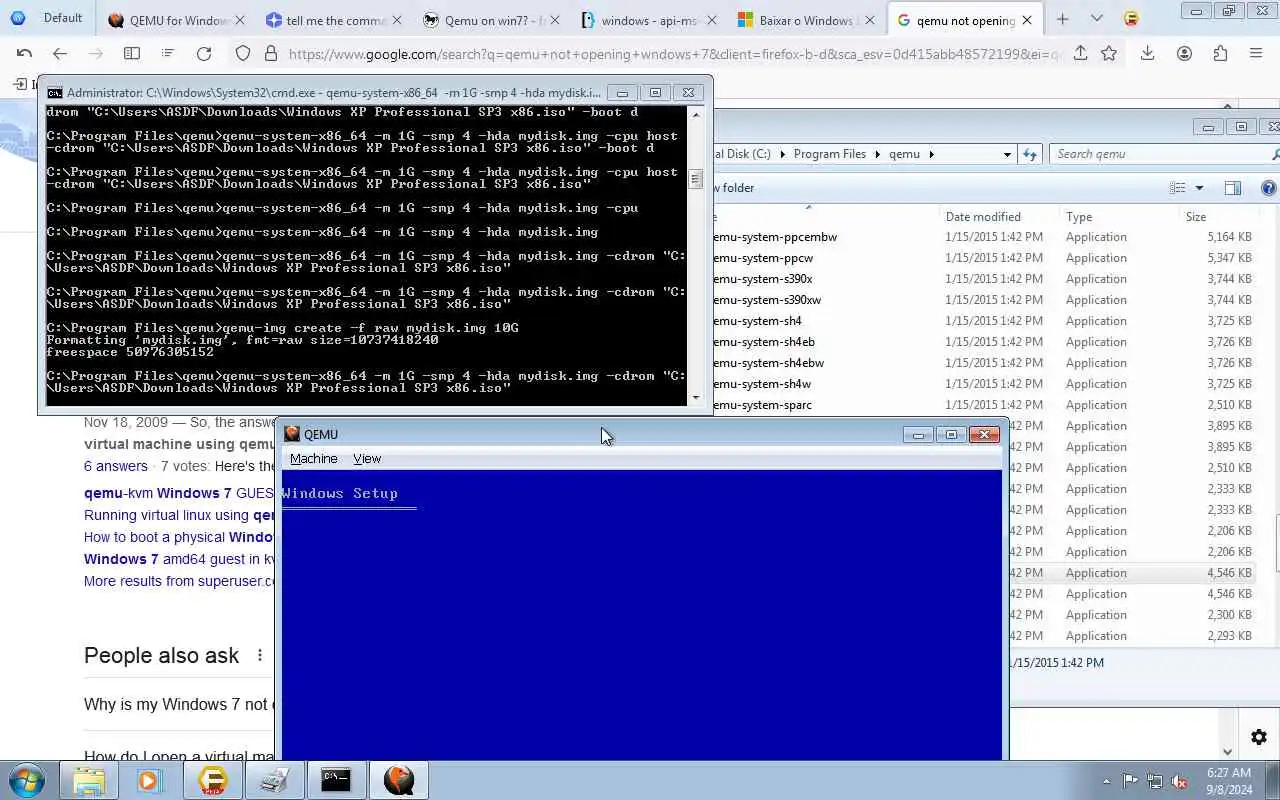This screenshot has height=800, width=1280.
Task: Sort Explorer files by Date modified
Action: pyautogui.click(x=983, y=216)
